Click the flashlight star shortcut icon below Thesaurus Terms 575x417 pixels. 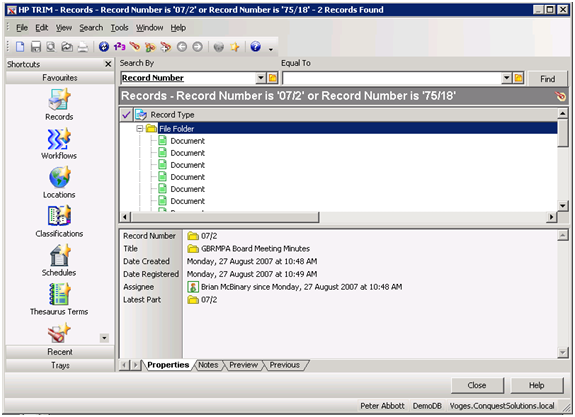pos(59,332)
